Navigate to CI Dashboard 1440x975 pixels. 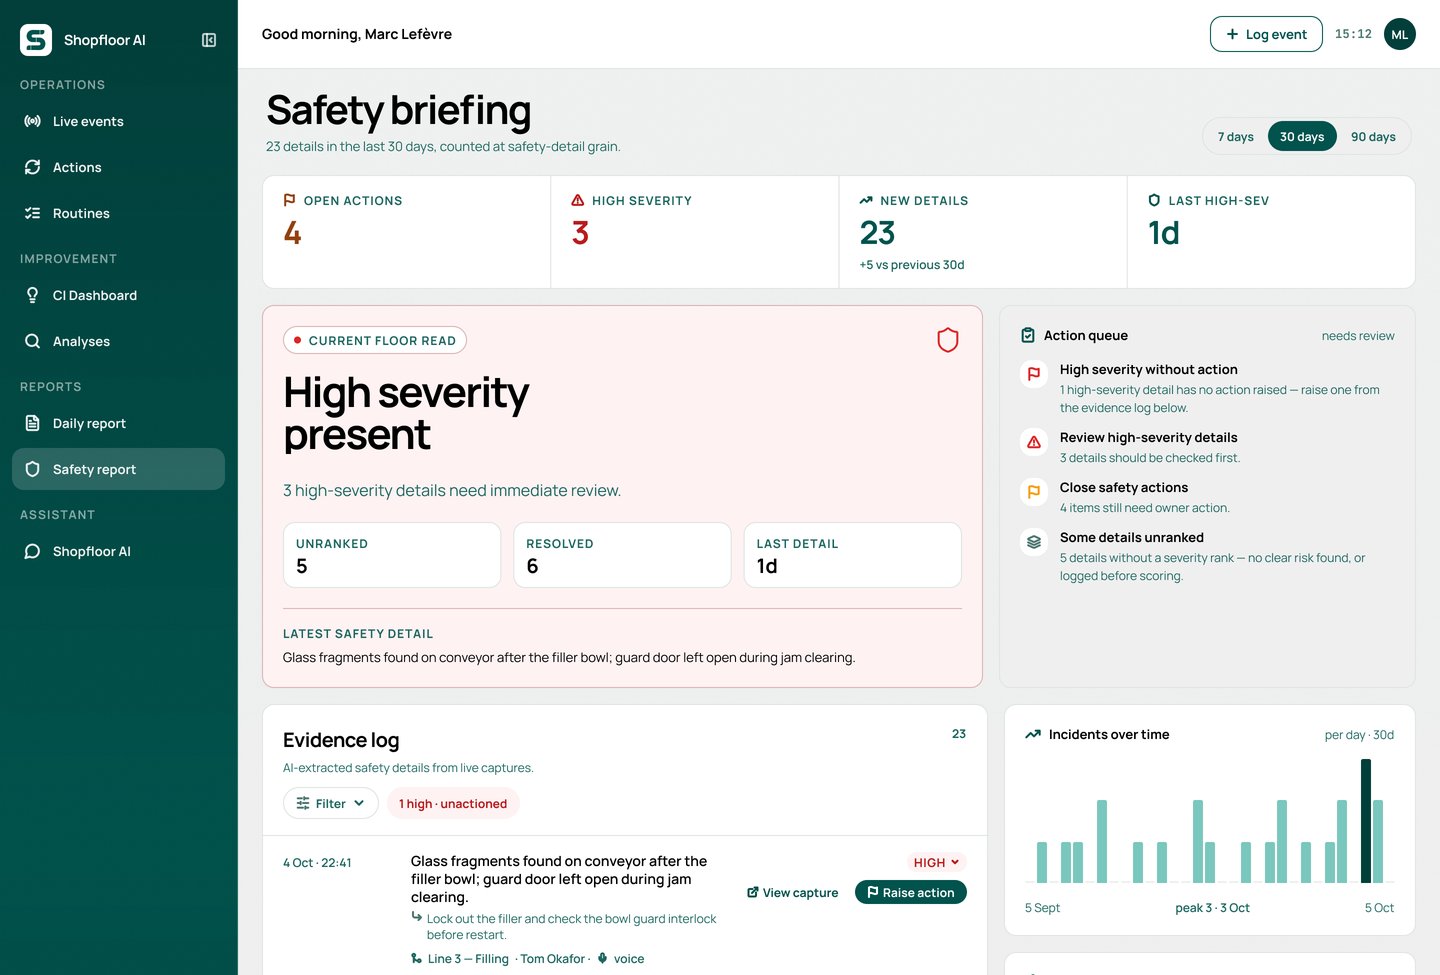(118, 296)
